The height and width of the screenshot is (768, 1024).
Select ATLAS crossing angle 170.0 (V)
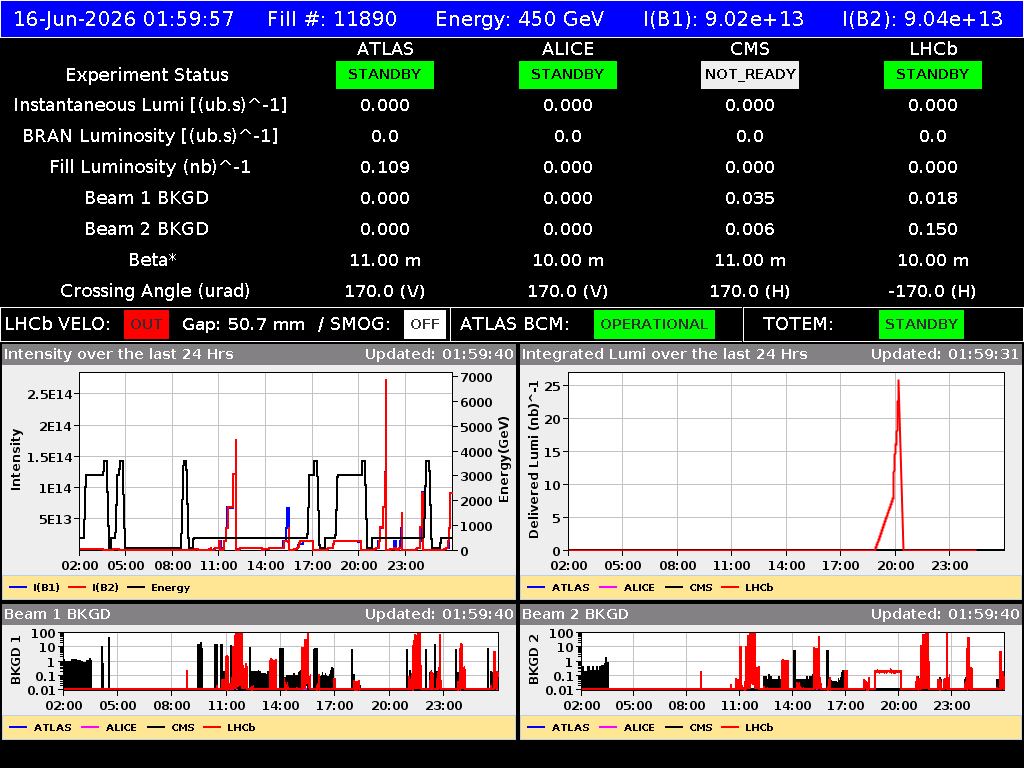point(385,291)
